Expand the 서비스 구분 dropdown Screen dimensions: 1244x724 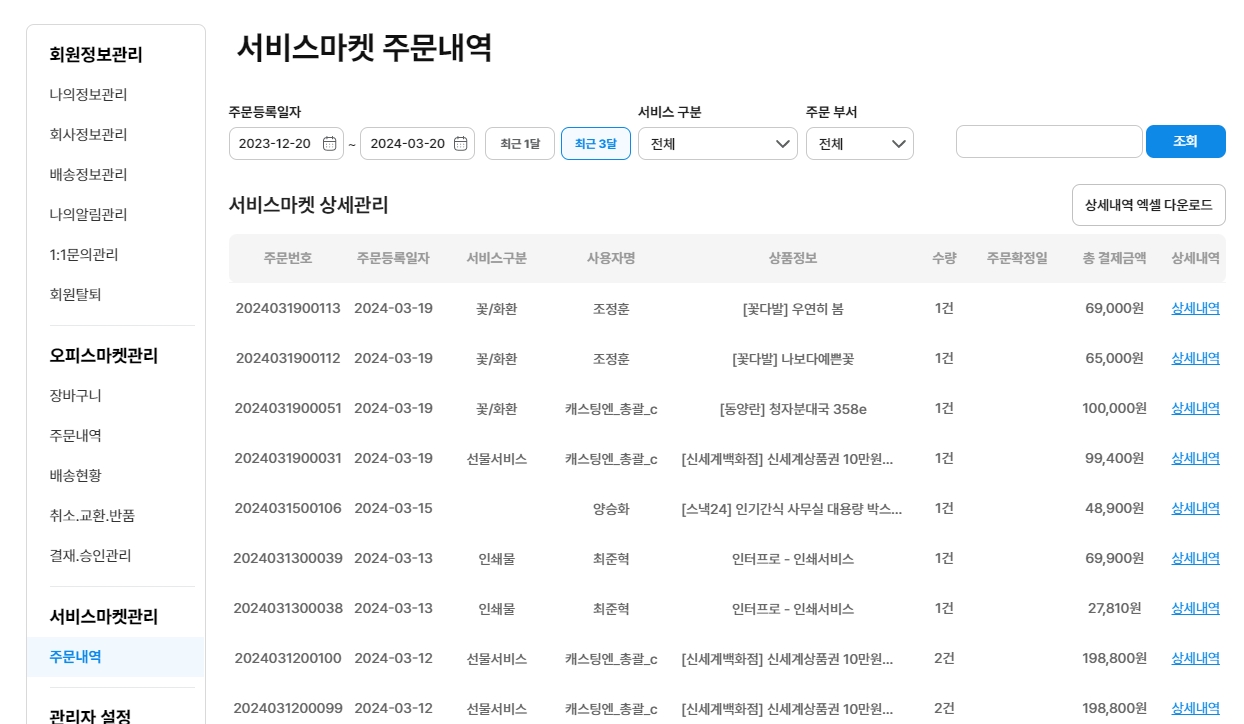coord(717,144)
